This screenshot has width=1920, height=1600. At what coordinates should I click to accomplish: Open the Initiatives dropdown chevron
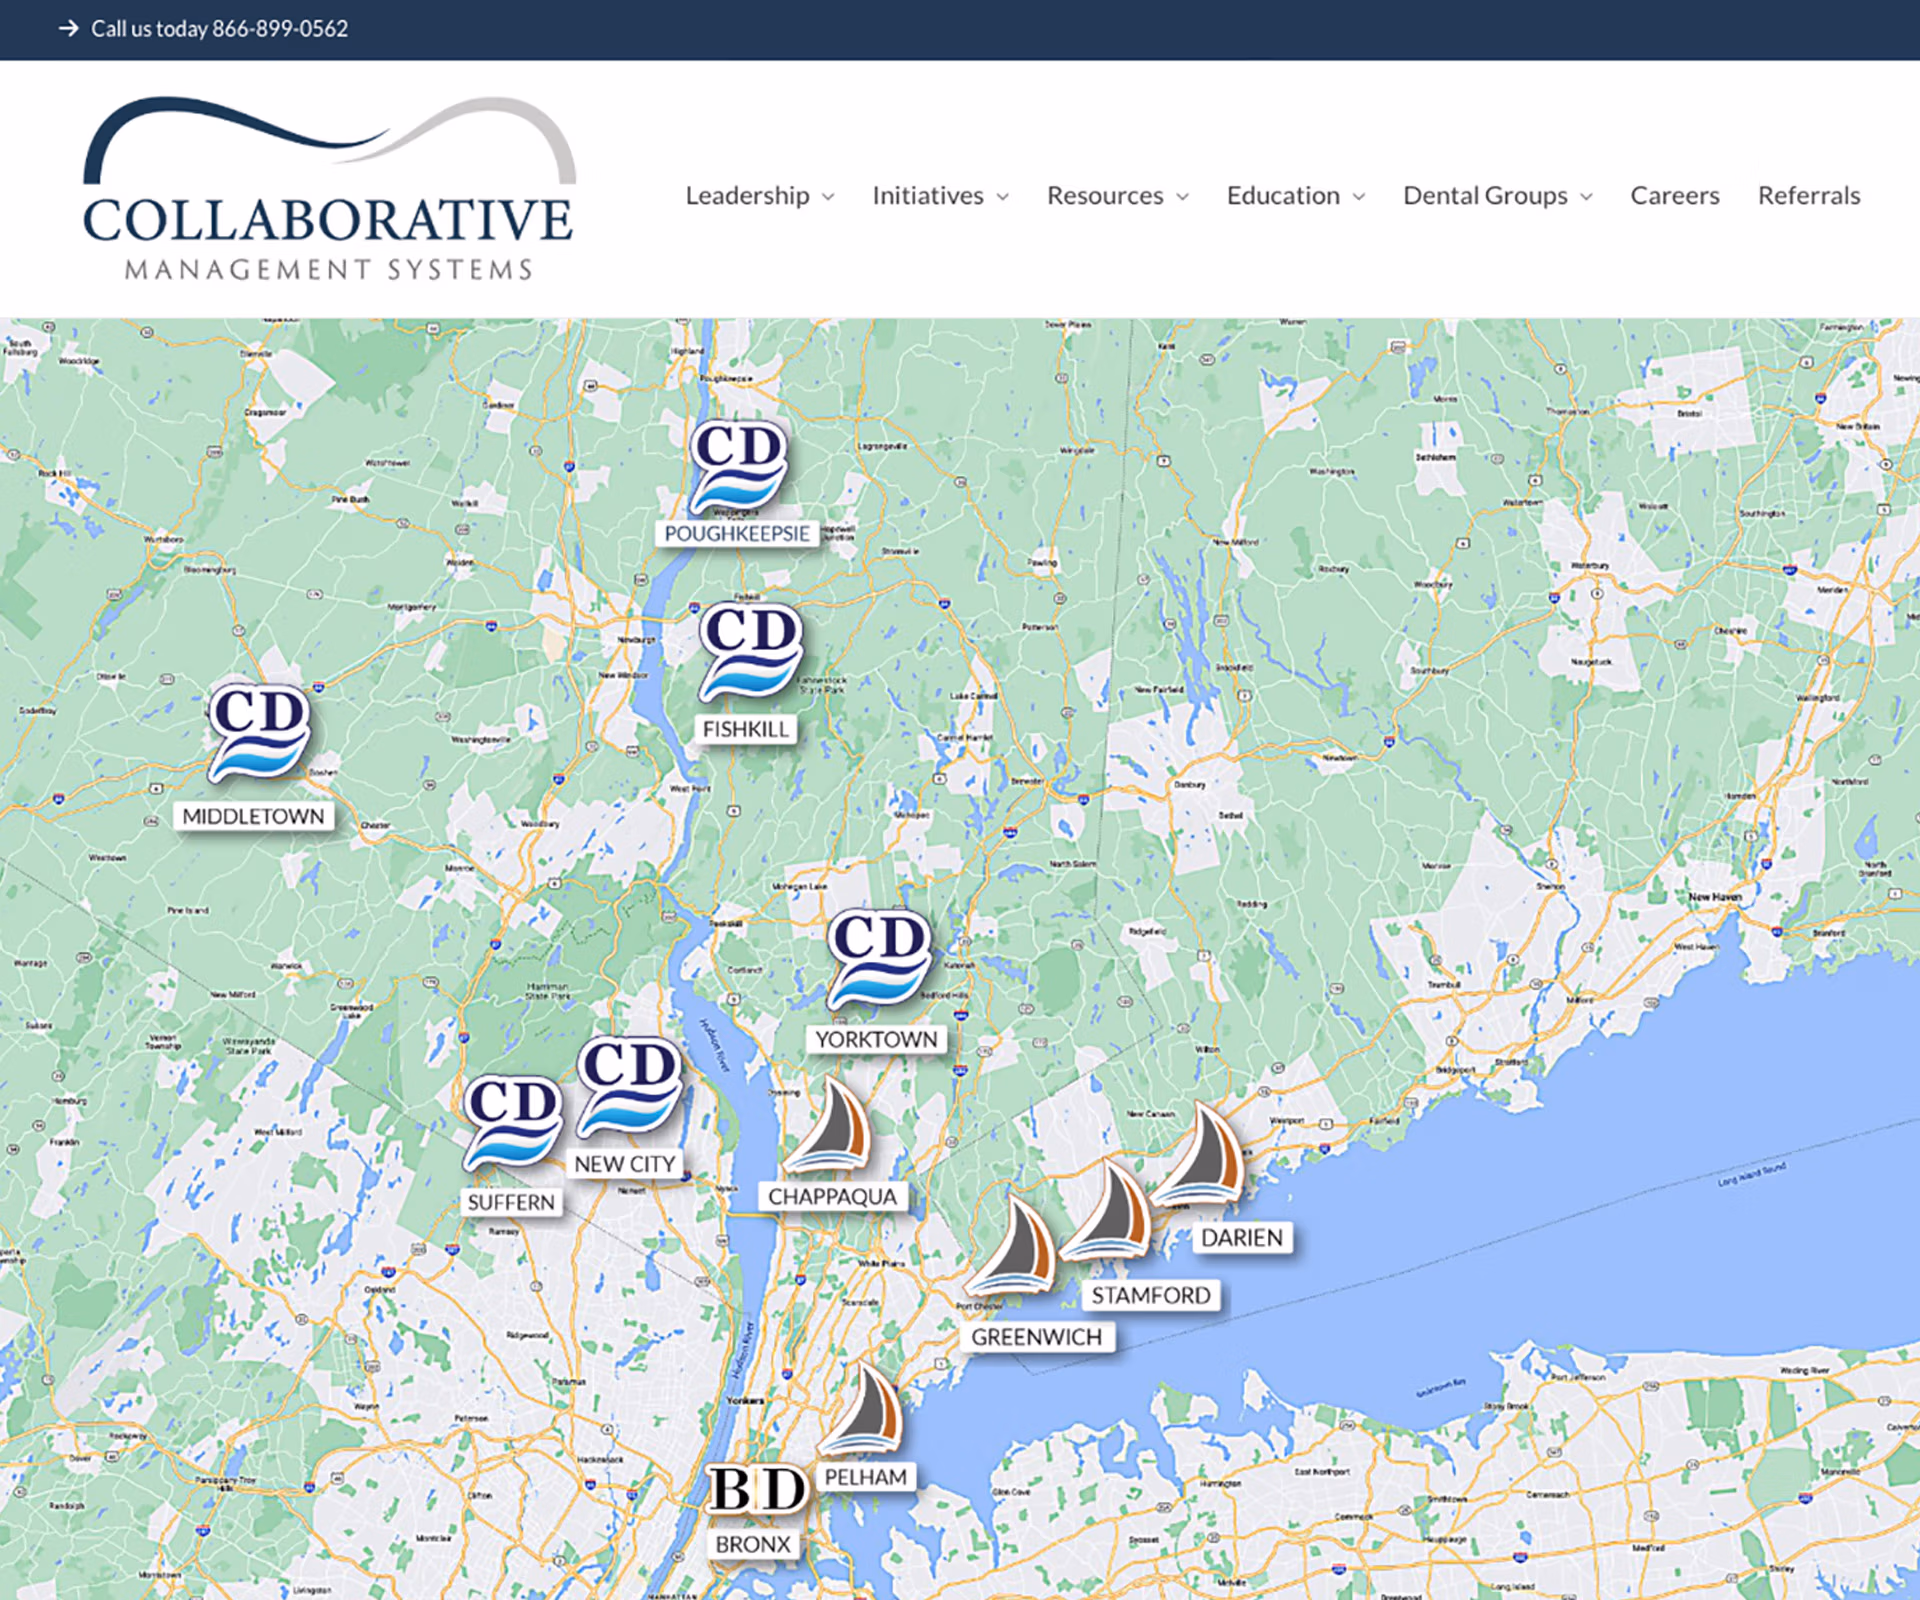(1003, 197)
